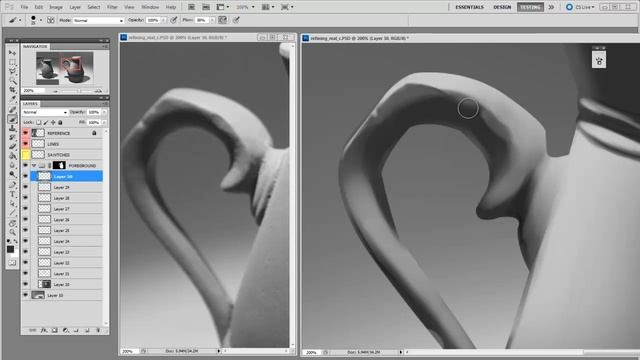Click Create new group icon

(76, 330)
